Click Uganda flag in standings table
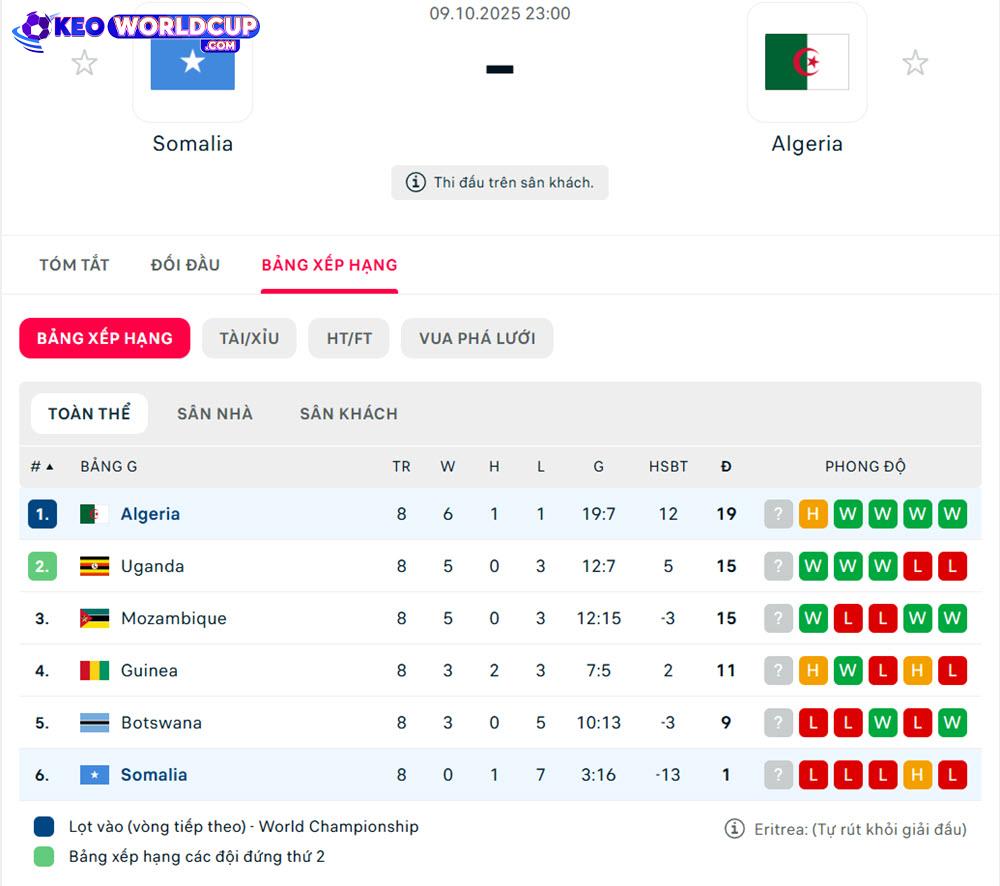1000x886 pixels. [x=94, y=566]
